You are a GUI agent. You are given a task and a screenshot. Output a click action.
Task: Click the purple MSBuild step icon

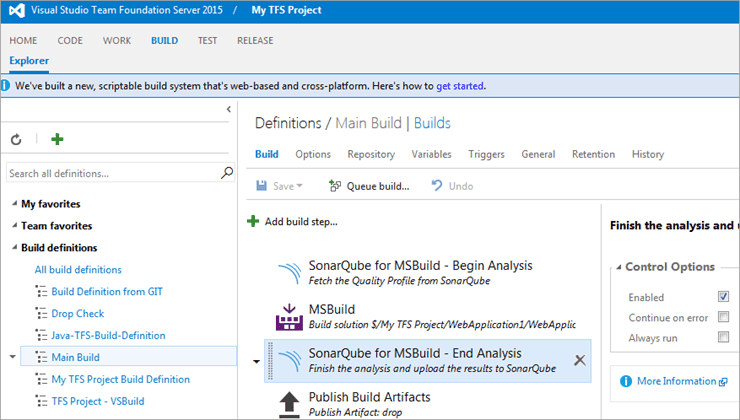tap(289, 317)
